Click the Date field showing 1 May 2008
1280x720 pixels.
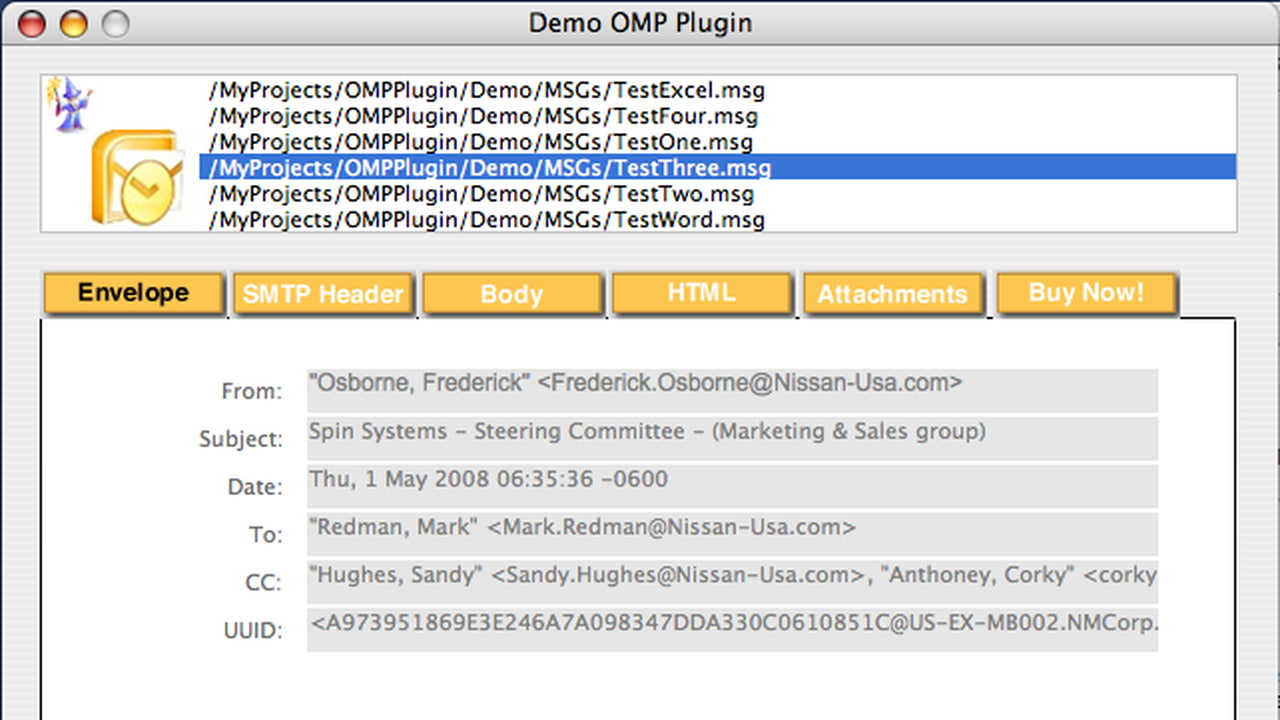pos(732,487)
